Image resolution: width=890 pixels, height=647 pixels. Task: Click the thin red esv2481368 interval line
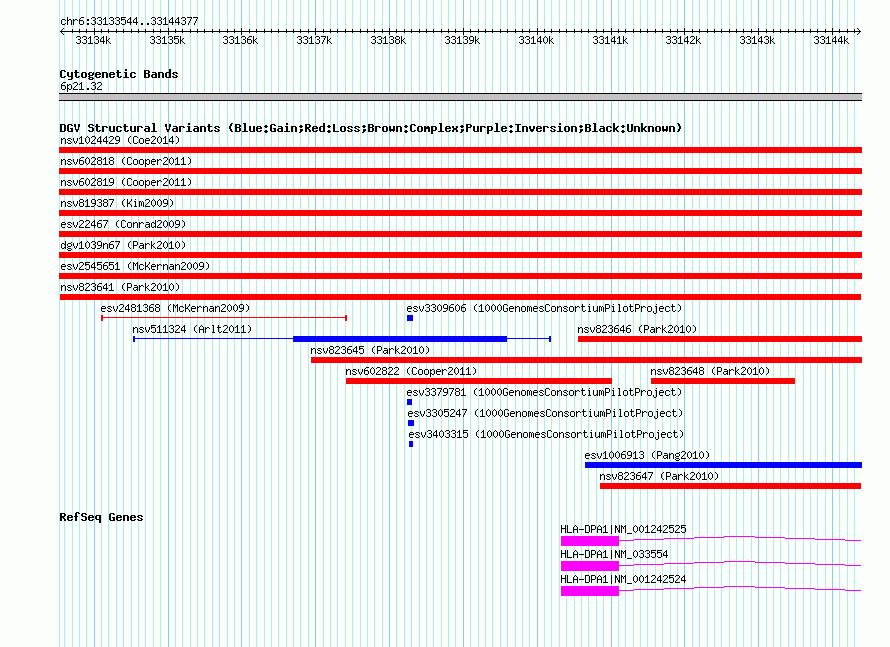[224, 318]
